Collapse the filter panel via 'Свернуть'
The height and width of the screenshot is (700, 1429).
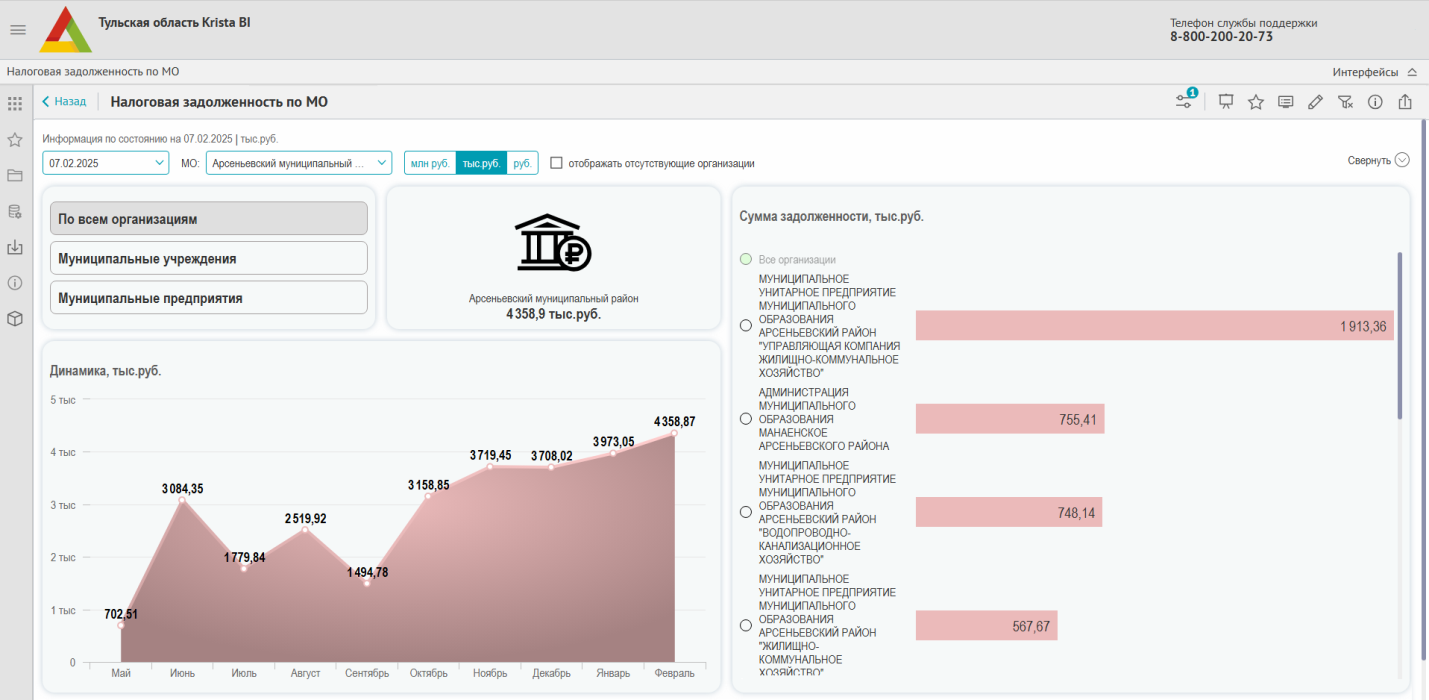[x=1377, y=160]
